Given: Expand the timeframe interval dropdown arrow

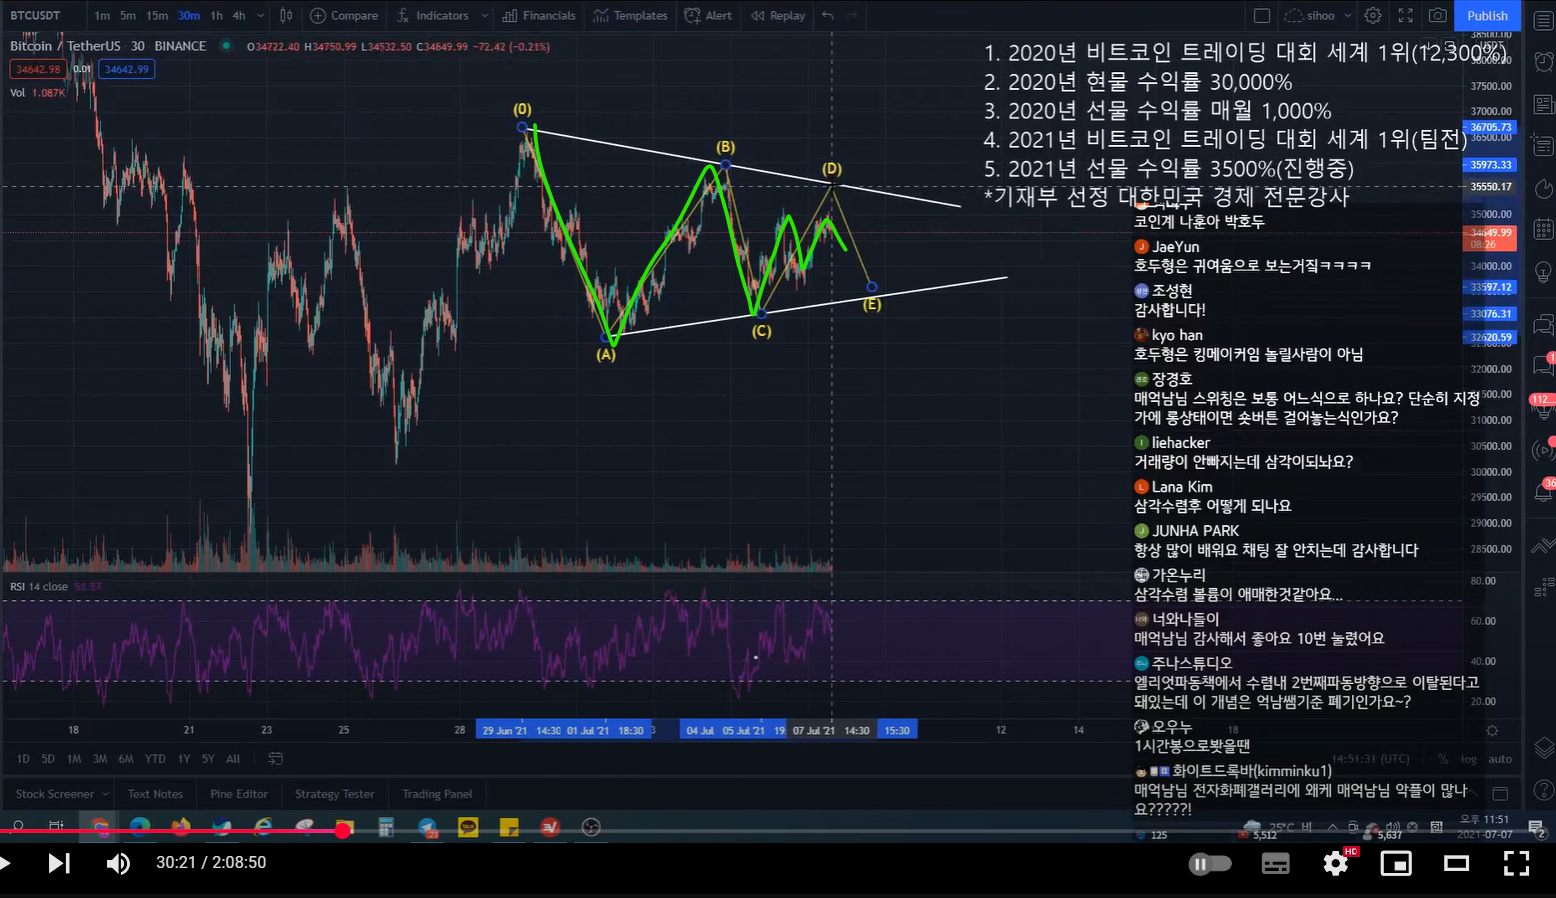Looking at the screenshot, I should (x=261, y=15).
